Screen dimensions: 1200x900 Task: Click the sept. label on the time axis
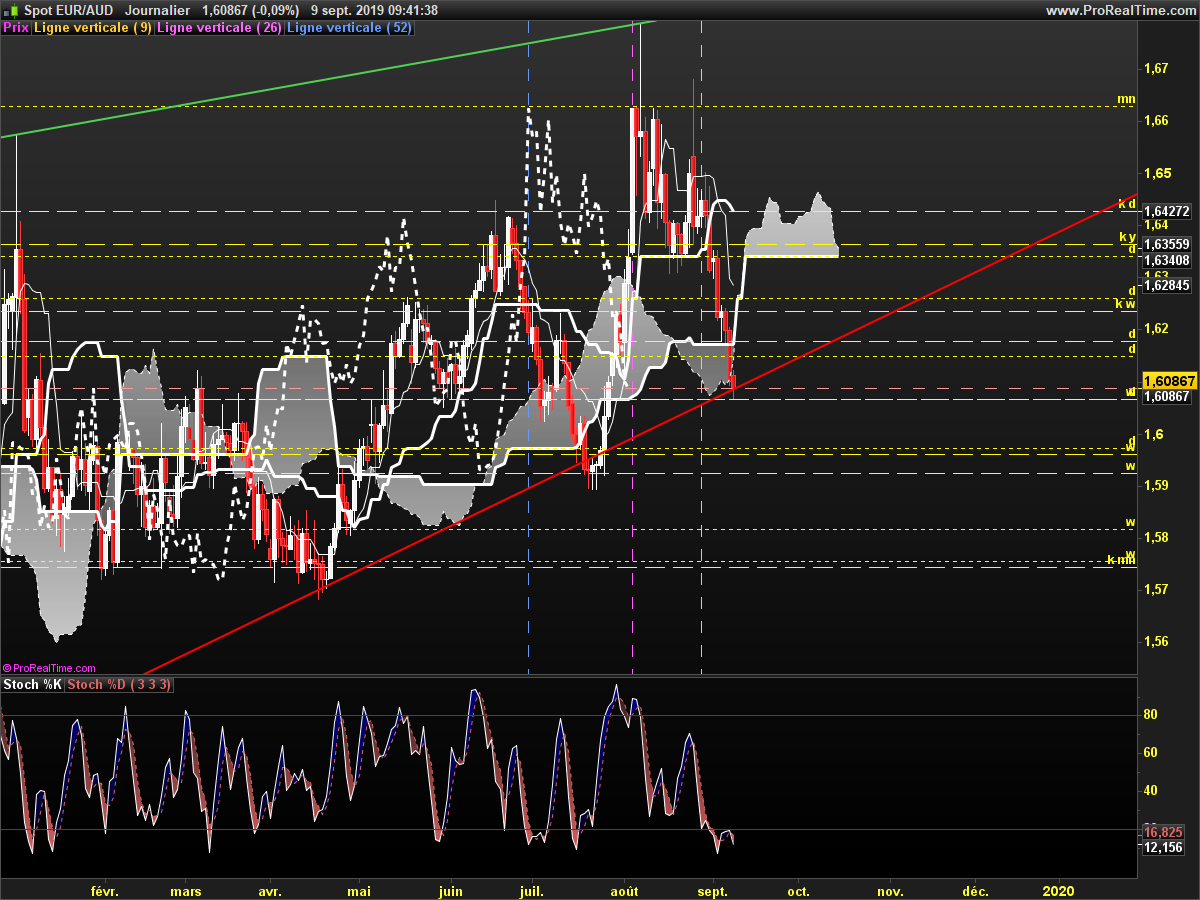(713, 890)
